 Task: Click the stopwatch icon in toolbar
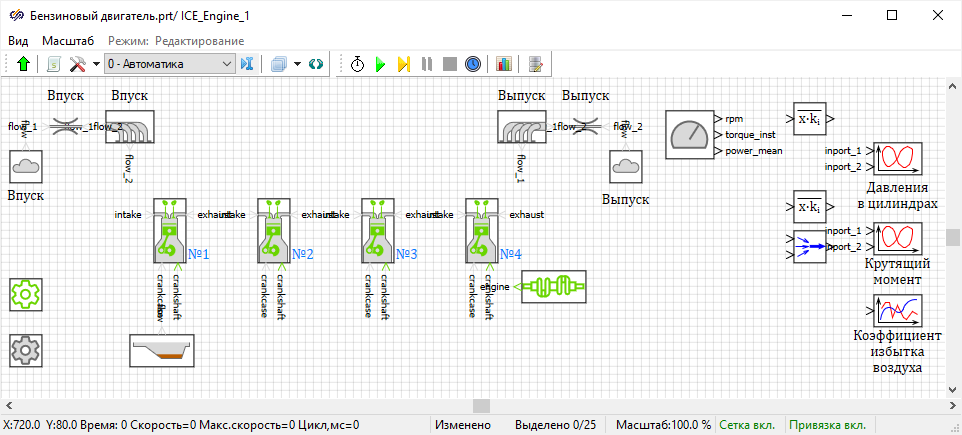(x=357, y=64)
